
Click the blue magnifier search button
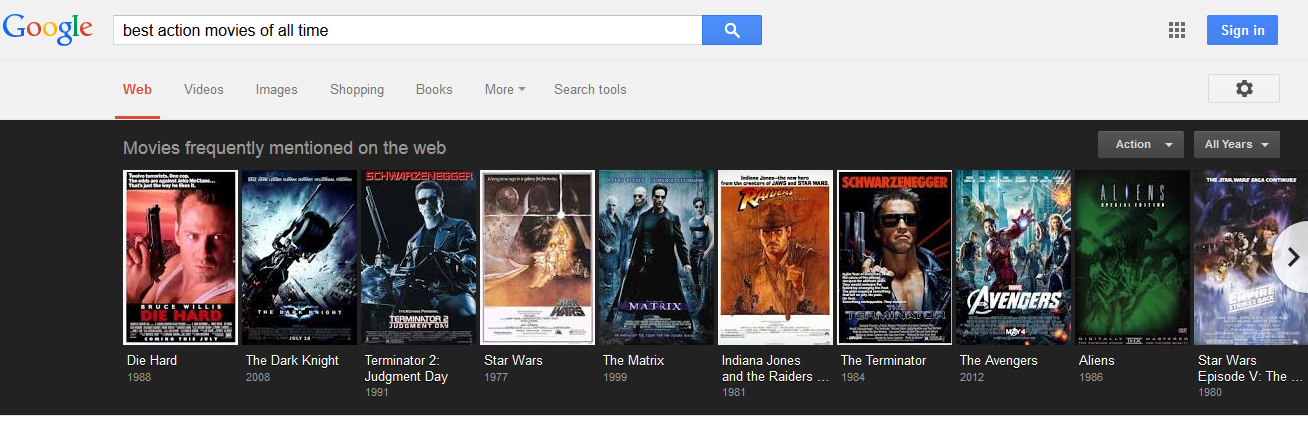point(731,30)
